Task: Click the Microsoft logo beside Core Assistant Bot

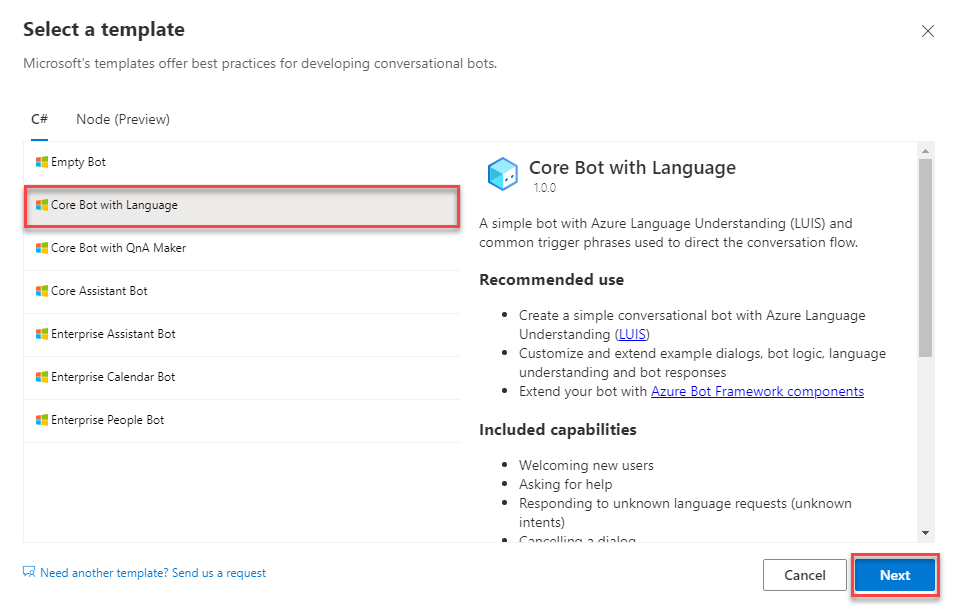Action: coord(42,291)
